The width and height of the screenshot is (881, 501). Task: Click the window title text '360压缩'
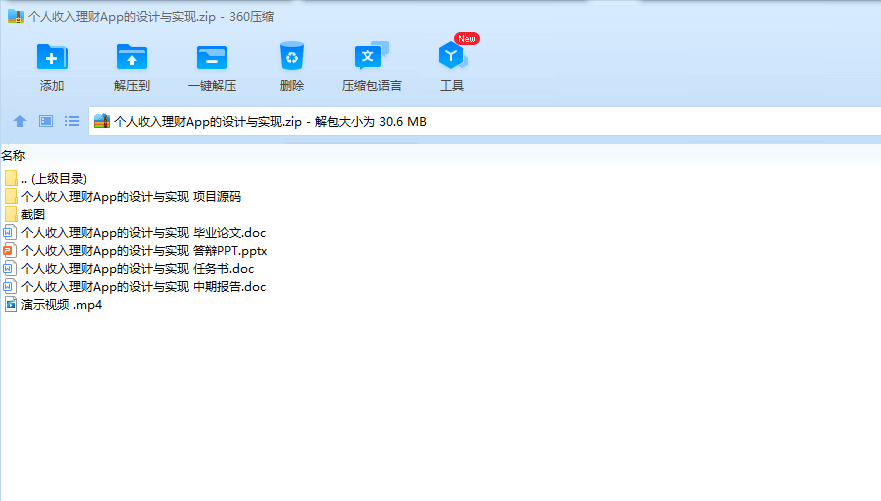point(251,16)
